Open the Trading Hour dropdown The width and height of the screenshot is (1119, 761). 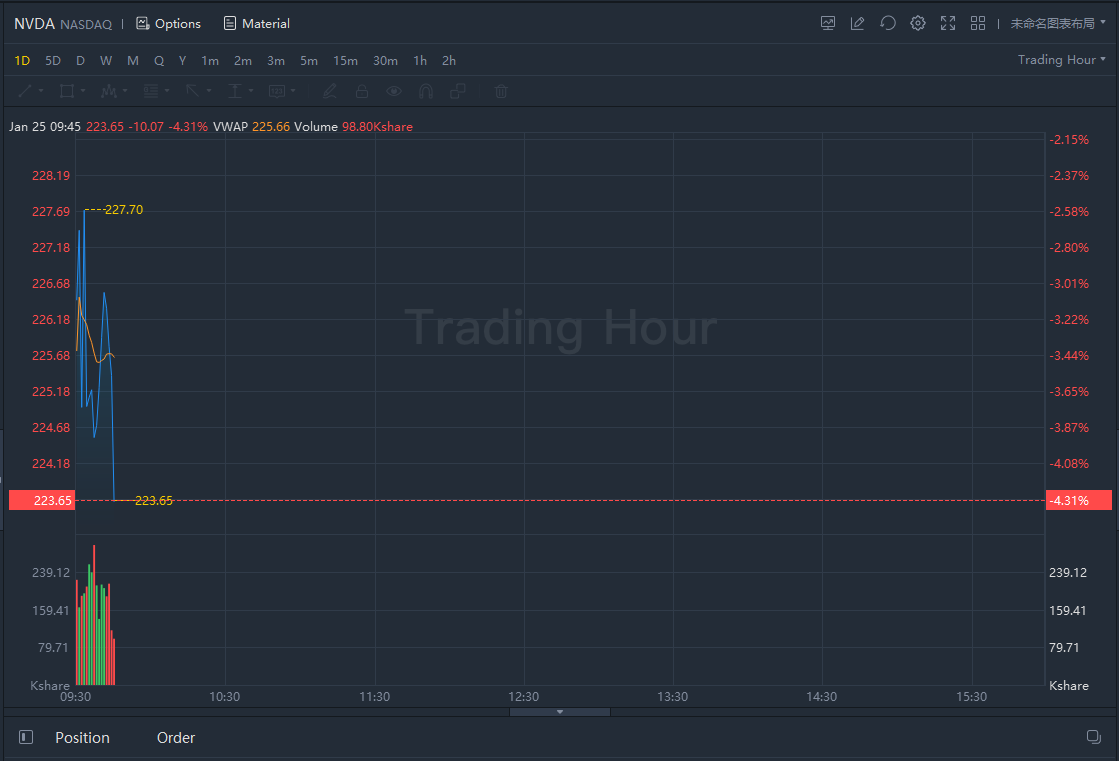tap(1062, 60)
